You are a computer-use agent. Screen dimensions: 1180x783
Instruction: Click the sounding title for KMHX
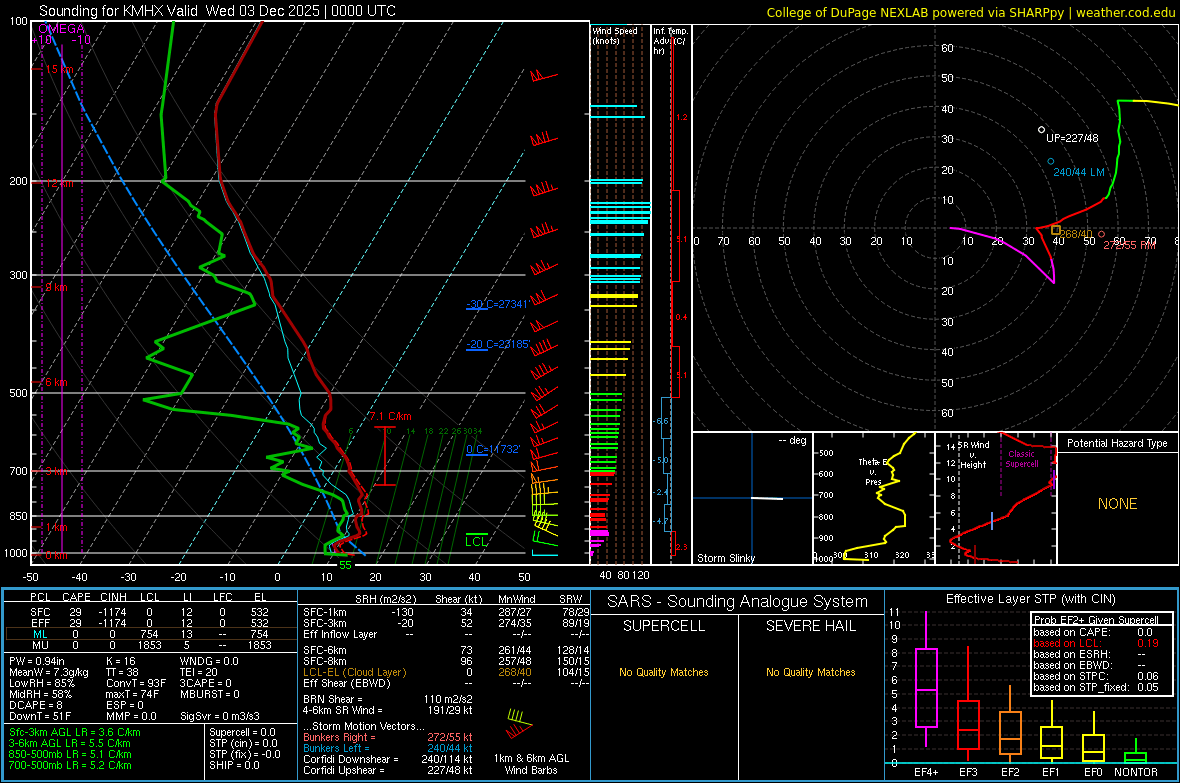(217, 11)
